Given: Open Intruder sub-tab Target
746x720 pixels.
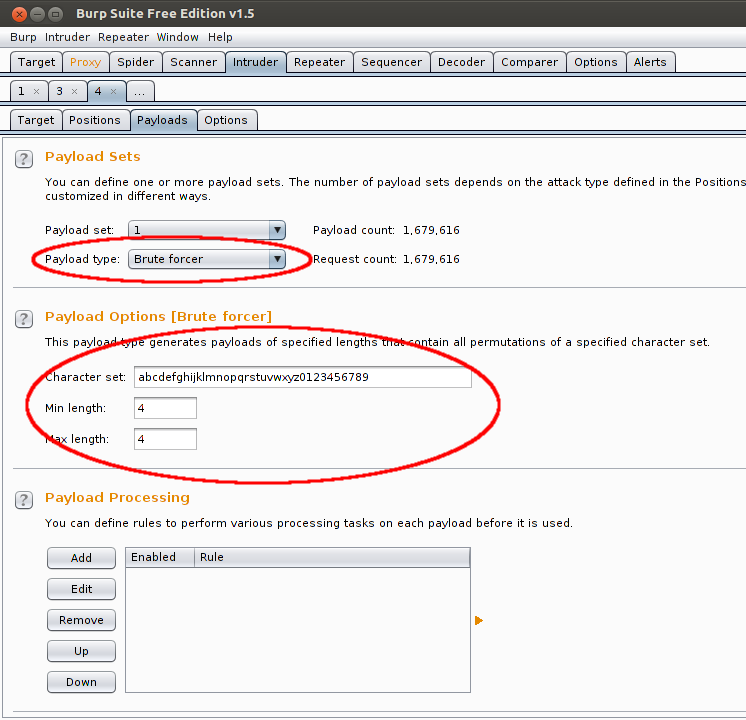Looking at the screenshot, I should coord(36,120).
